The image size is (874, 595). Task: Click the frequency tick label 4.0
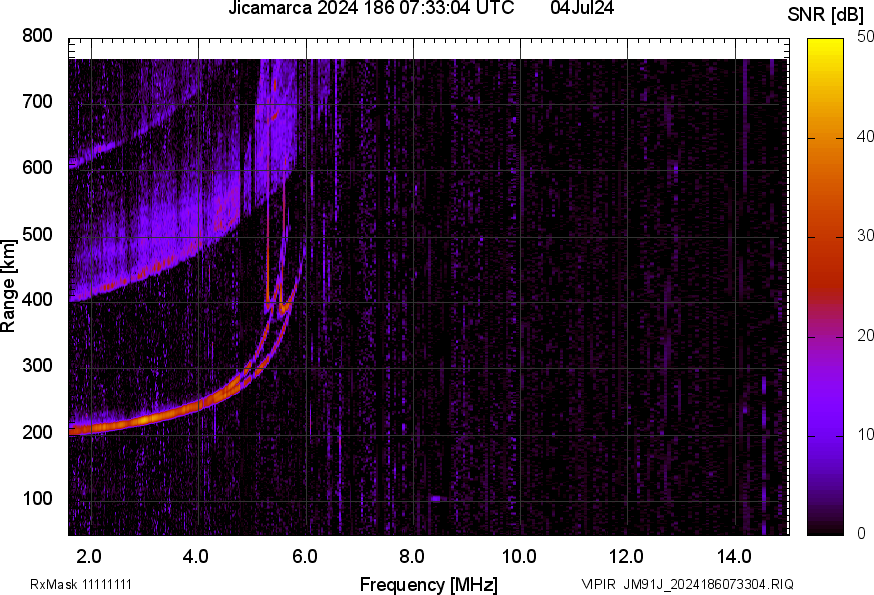pos(196,557)
